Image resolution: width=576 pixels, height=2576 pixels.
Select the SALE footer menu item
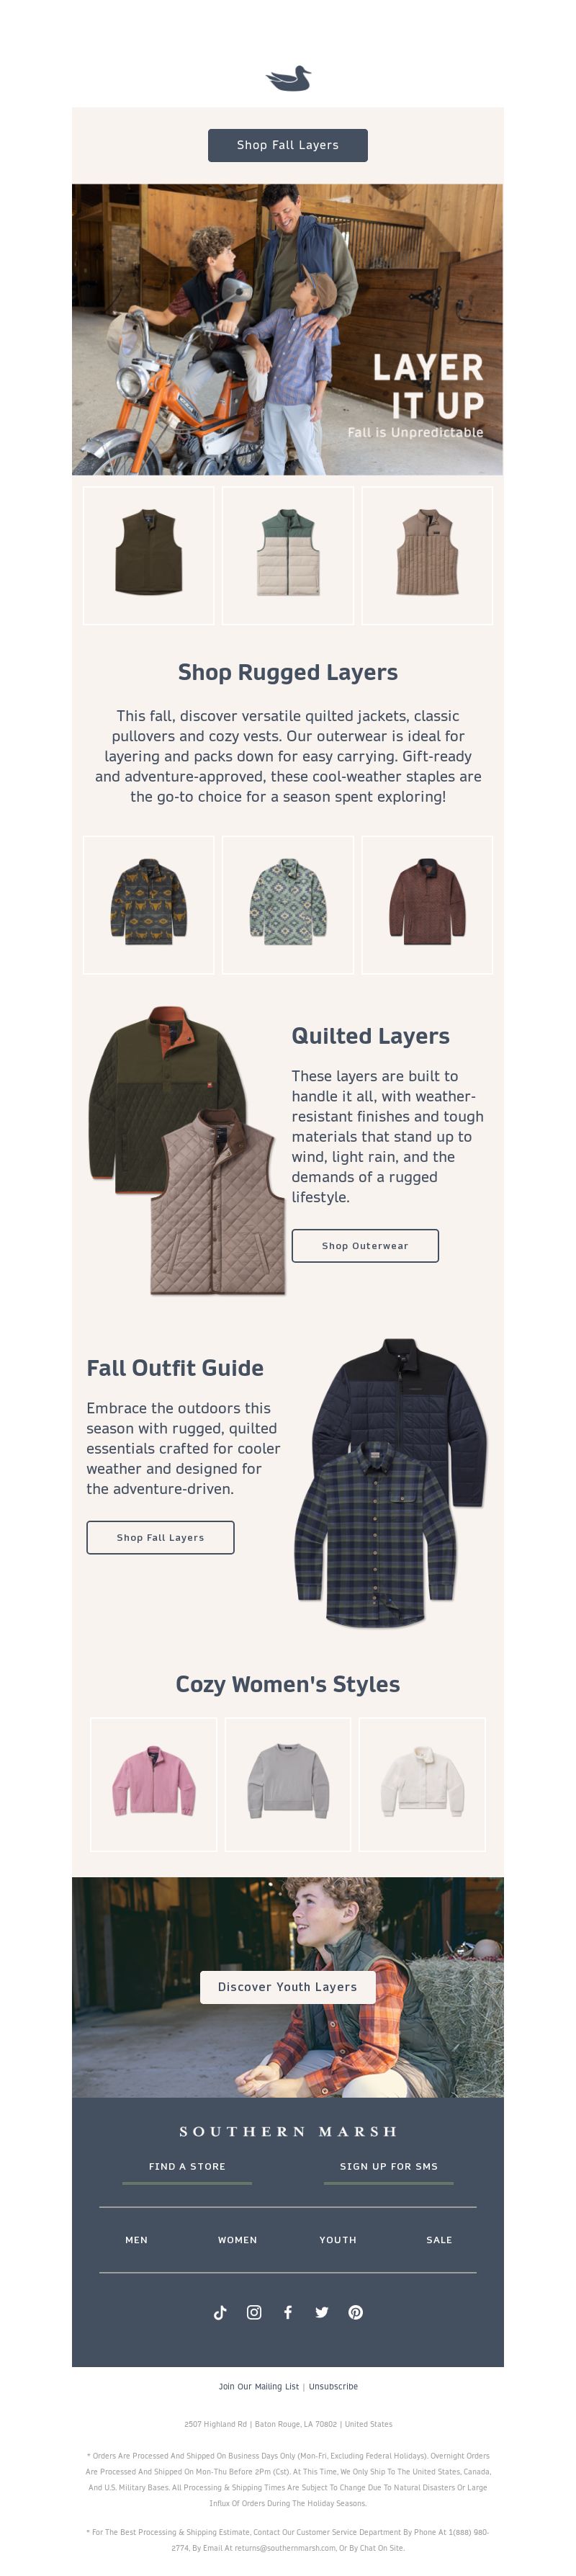439,2240
